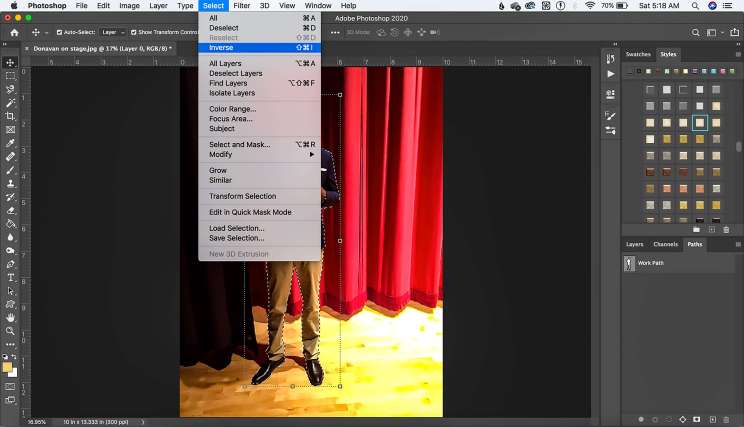Toggle Show Transform Controls checkbox
744x427 pixels.
click(134, 32)
